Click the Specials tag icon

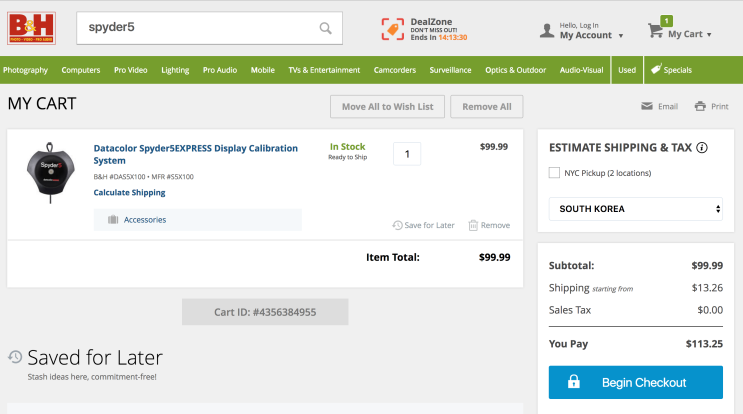tap(656, 69)
